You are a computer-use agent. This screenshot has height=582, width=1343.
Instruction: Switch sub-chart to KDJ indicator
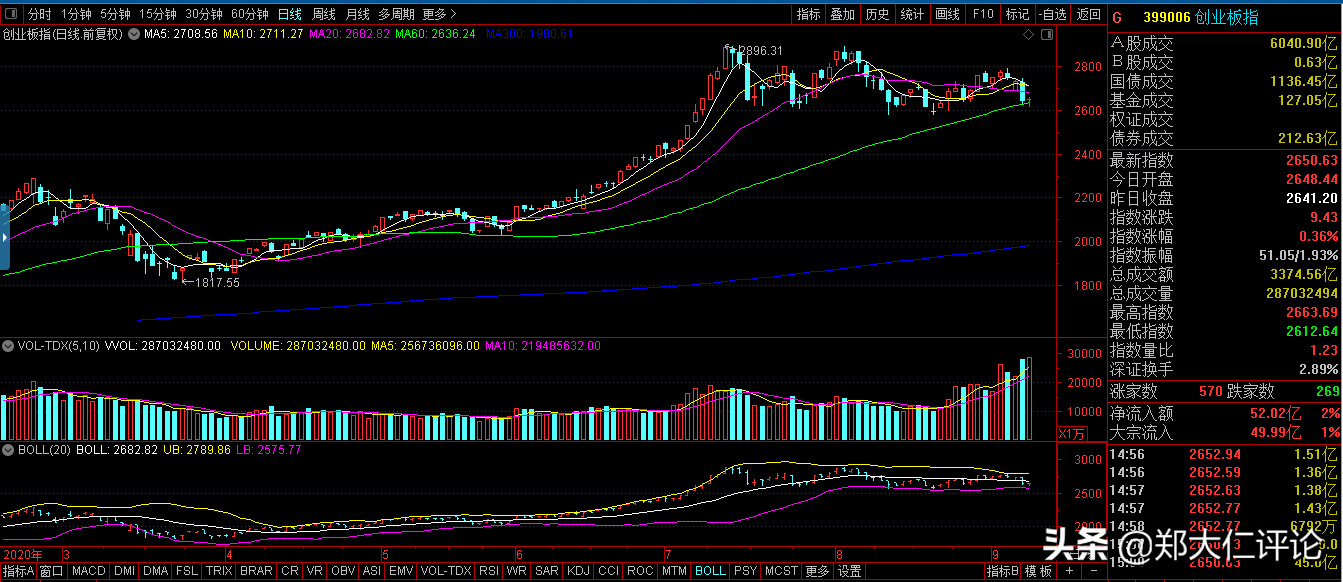coord(578,571)
